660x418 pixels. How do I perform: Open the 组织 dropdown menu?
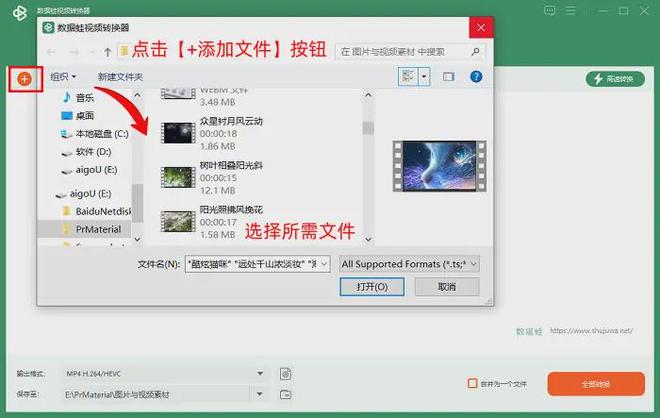(63, 77)
